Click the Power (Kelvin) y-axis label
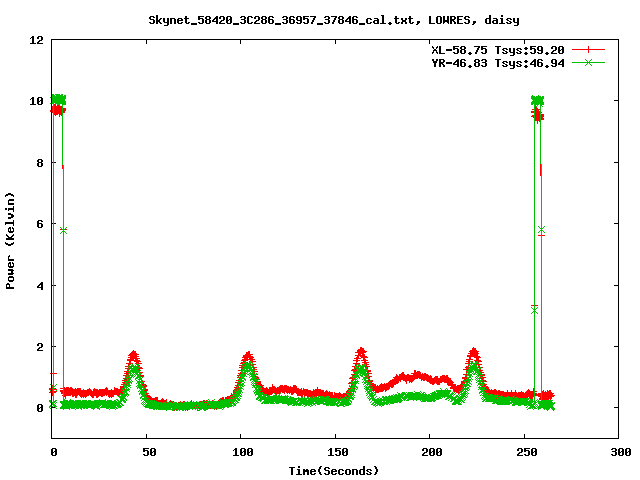The height and width of the screenshot is (480, 640). (x=11, y=239)
